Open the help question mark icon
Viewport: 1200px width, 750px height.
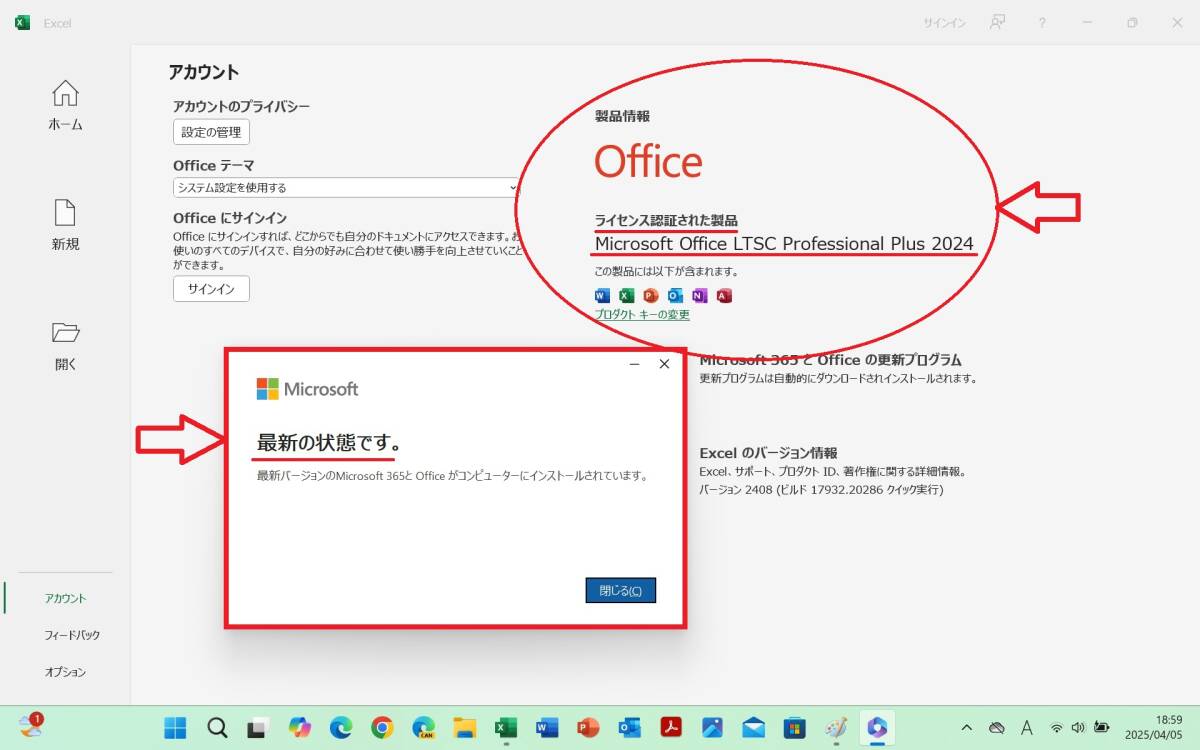pyautogui.click(x=1042, y=22)
